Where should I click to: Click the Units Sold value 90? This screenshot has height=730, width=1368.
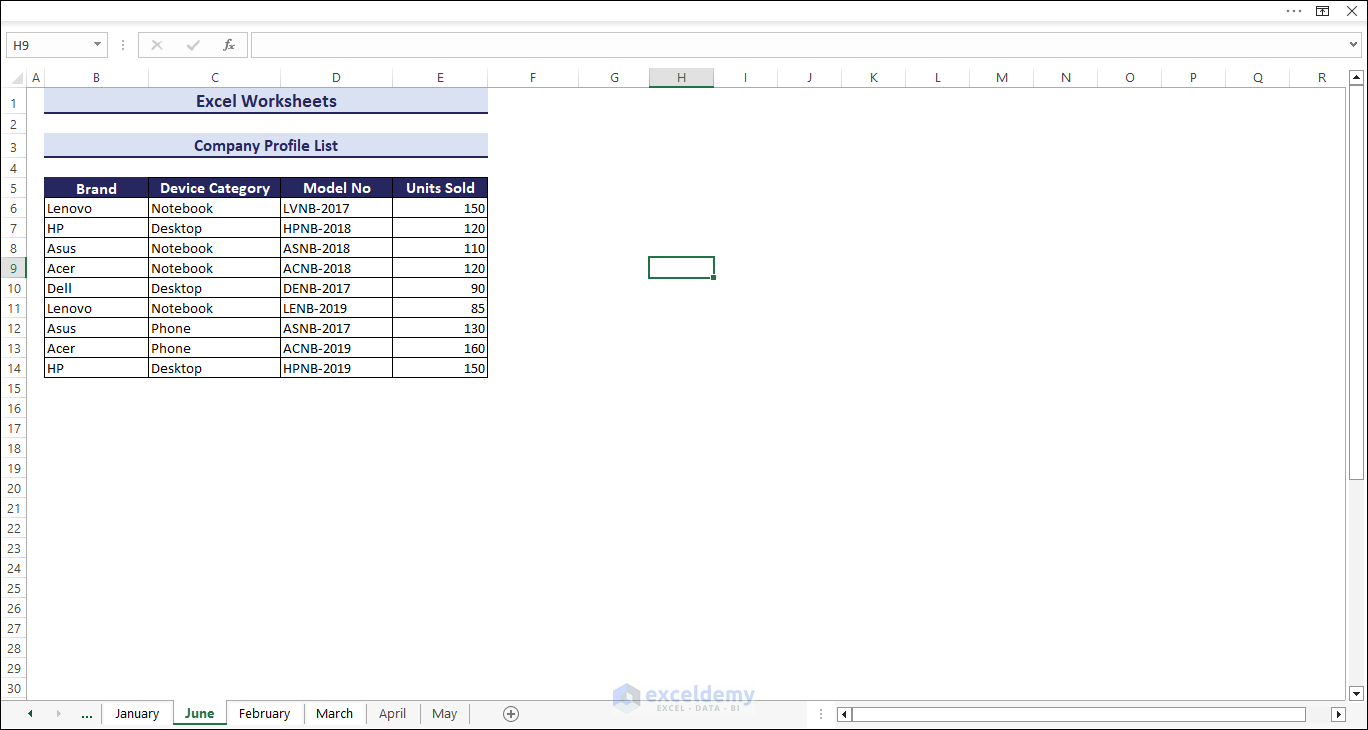click(440, 288)
